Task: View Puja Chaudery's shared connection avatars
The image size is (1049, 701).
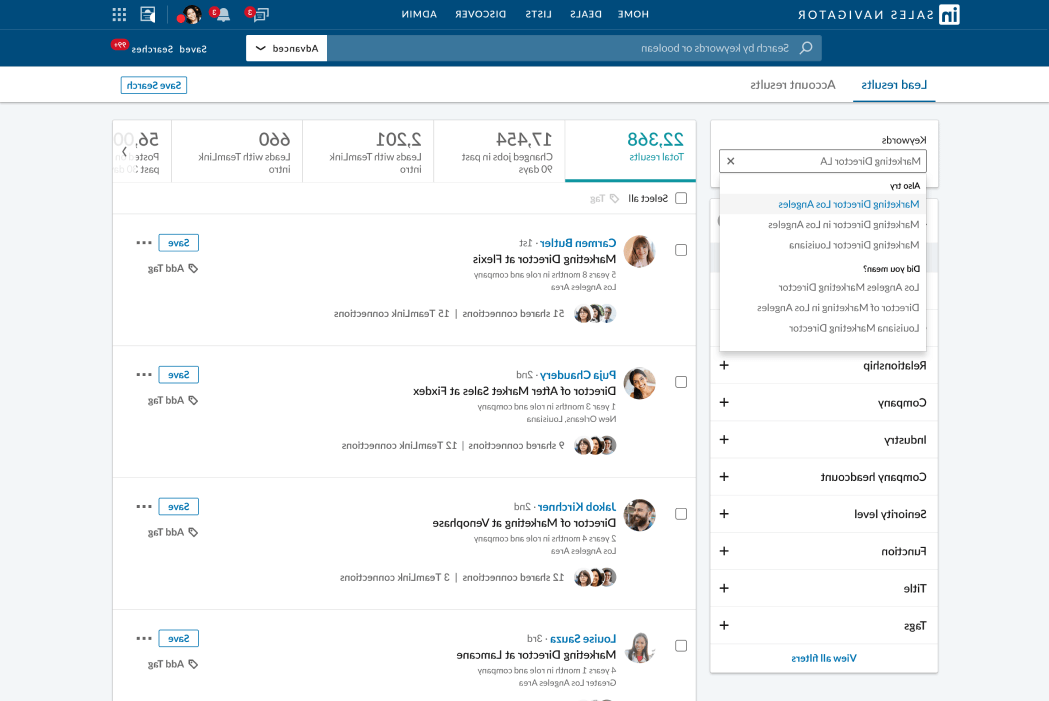Action: pos(595,445)
